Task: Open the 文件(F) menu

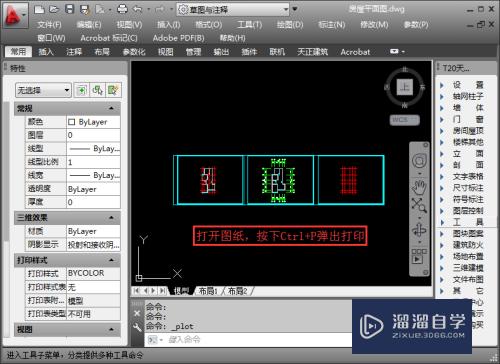Action: [x=49, y=25]
